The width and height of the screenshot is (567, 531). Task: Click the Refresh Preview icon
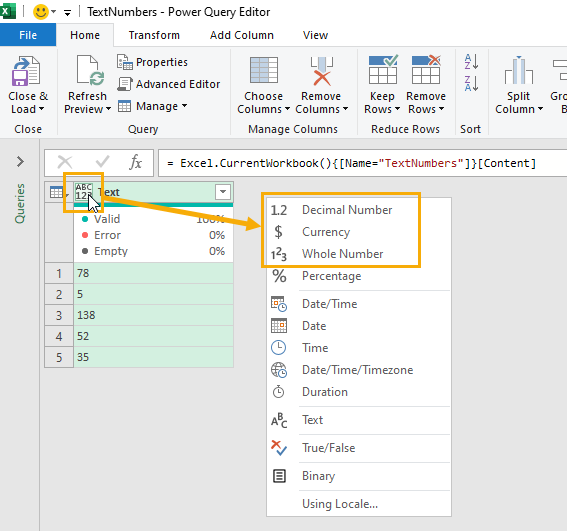point(90,71)
